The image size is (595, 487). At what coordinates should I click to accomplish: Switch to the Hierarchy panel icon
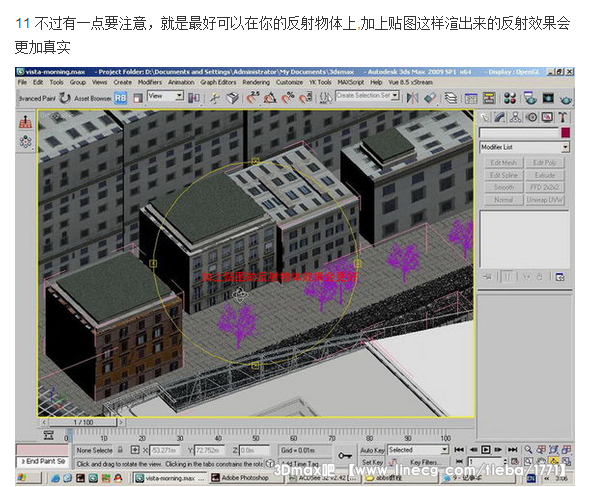(515, 117)
